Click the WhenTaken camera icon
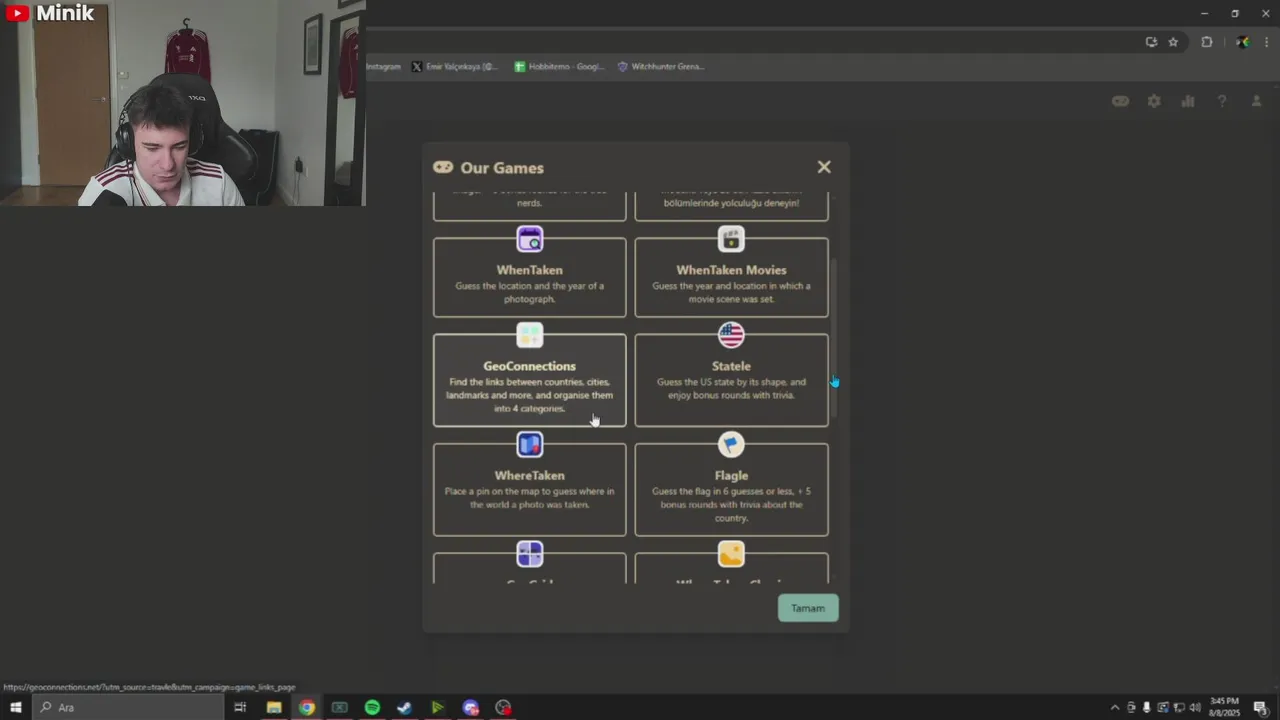Screen dimensions: 1280x720 (x=530, y=239)
